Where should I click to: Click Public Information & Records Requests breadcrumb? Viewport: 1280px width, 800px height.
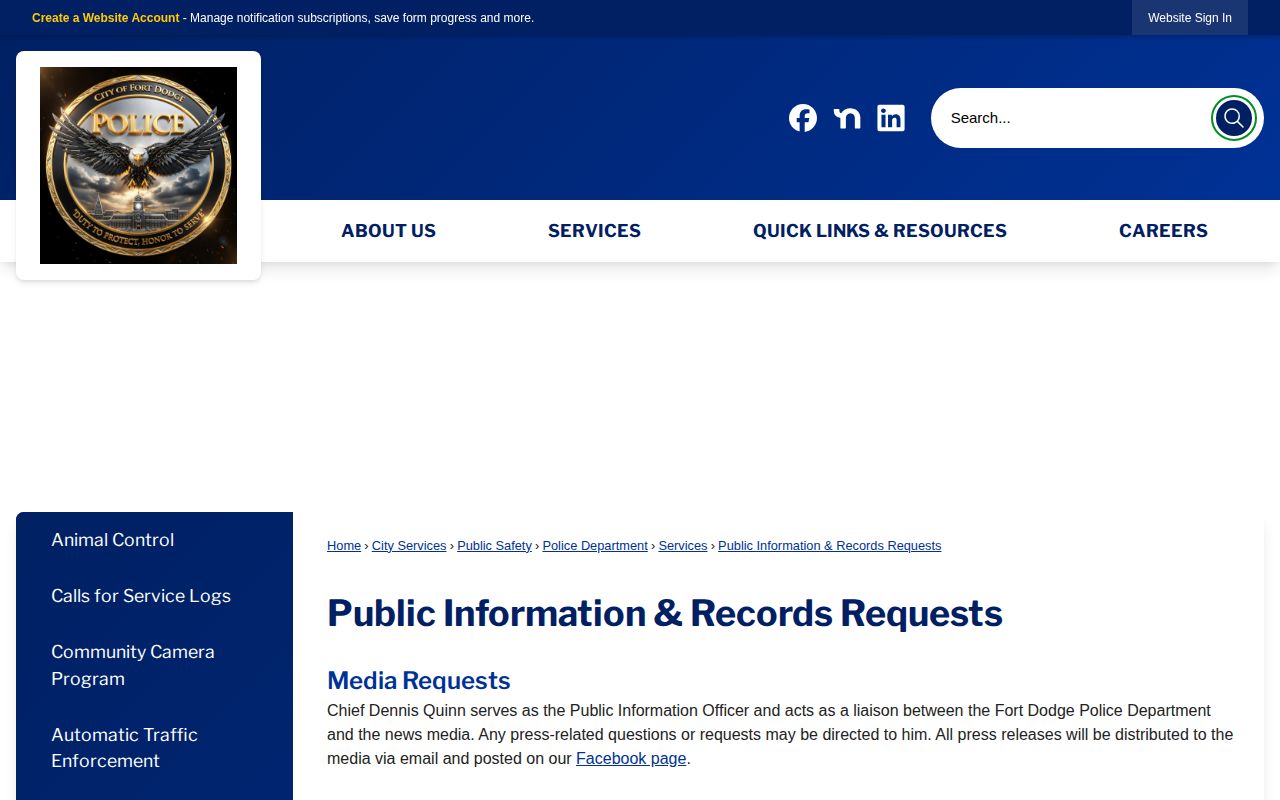[x=830, y=546]
